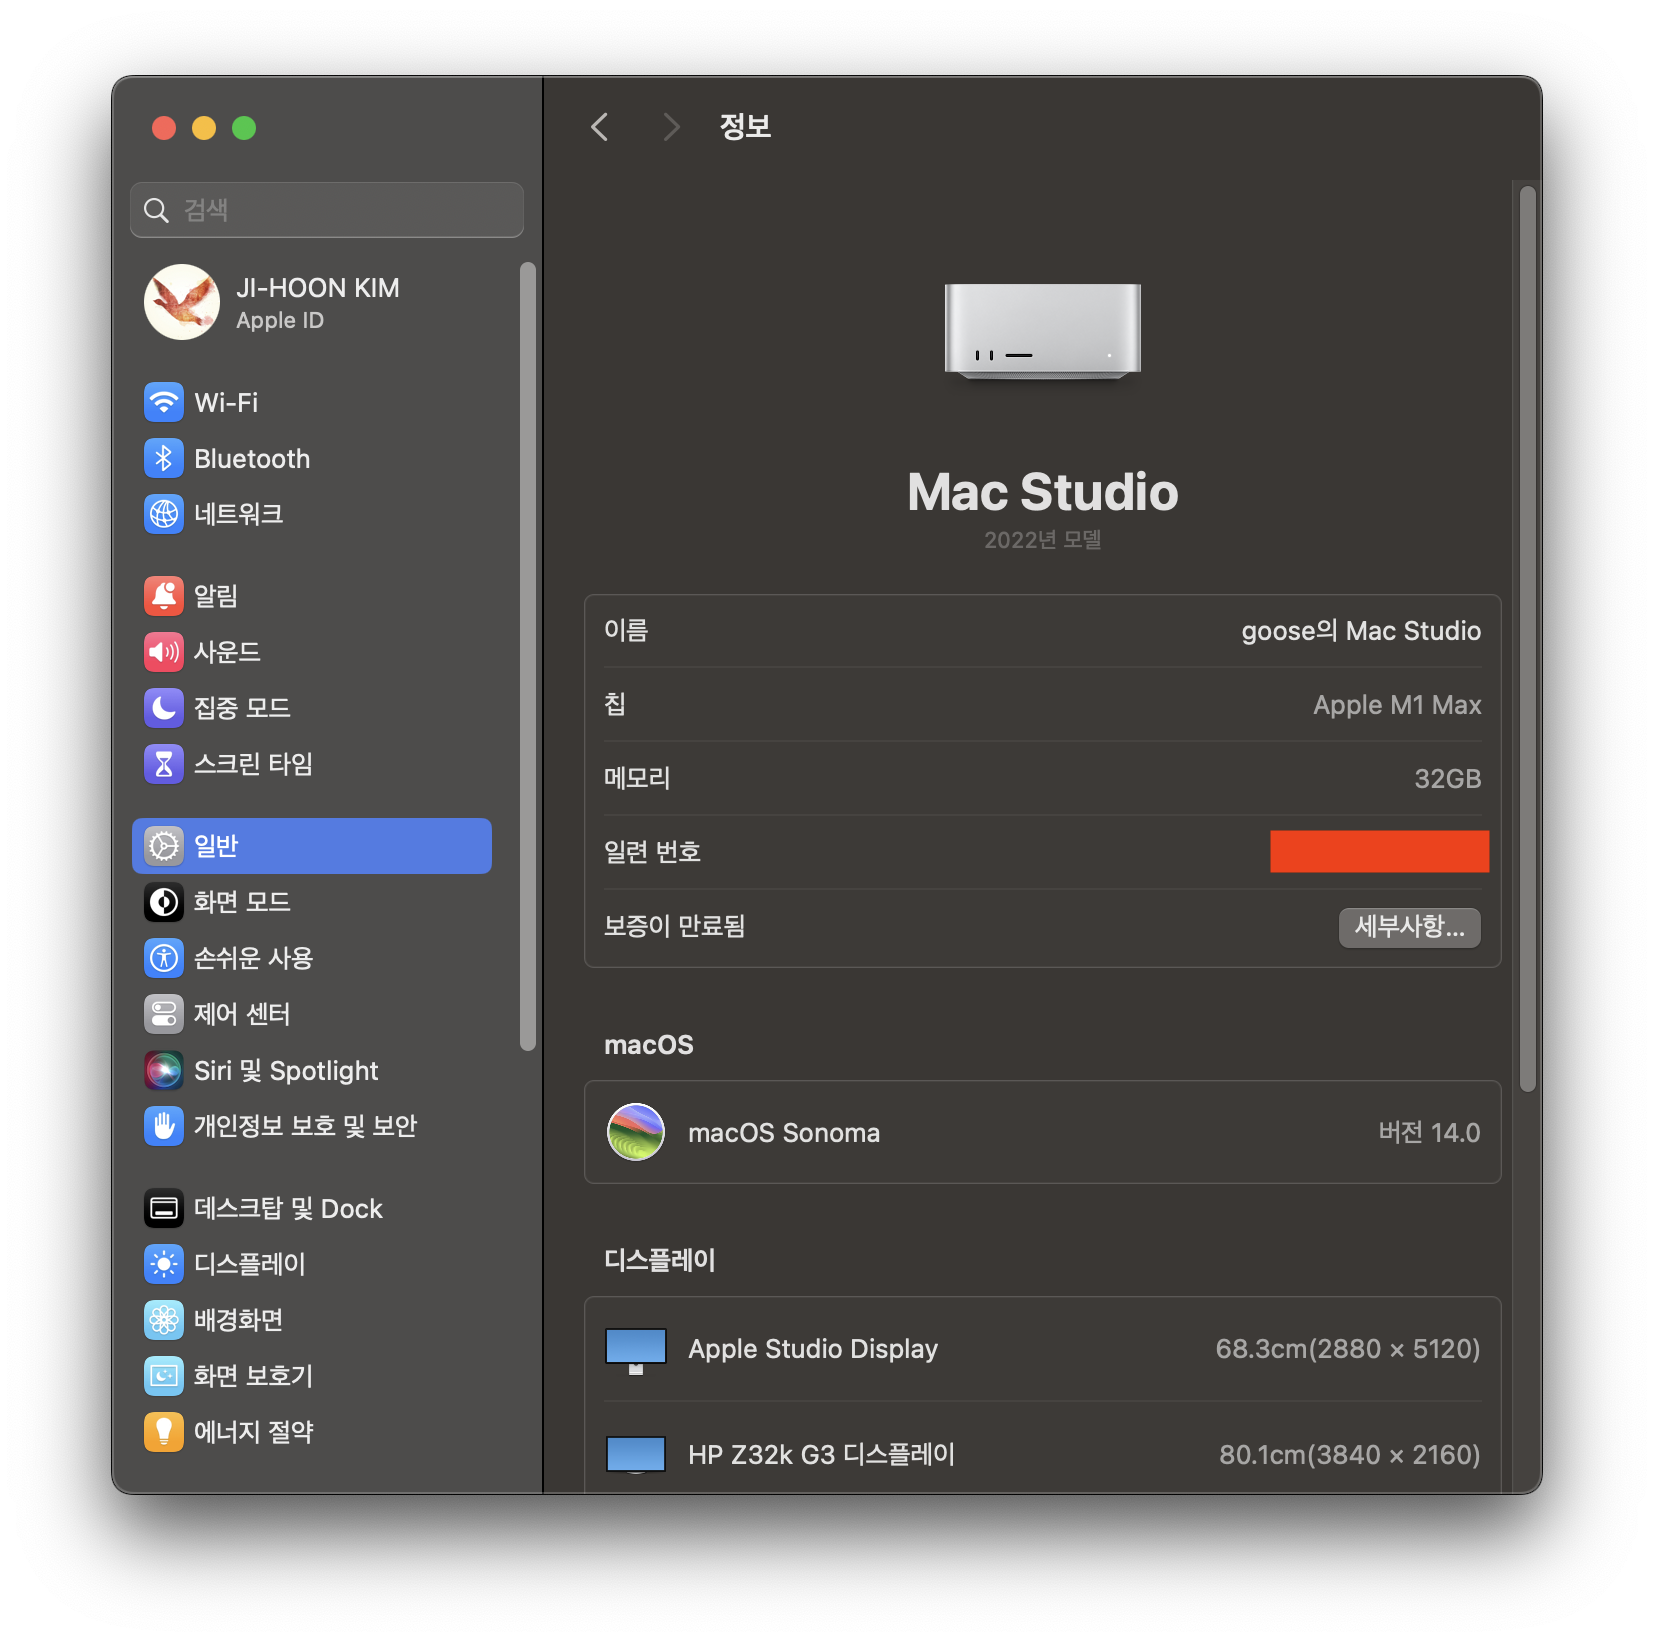Click the HP Z32k G3 display icon

pos(636,1454)
